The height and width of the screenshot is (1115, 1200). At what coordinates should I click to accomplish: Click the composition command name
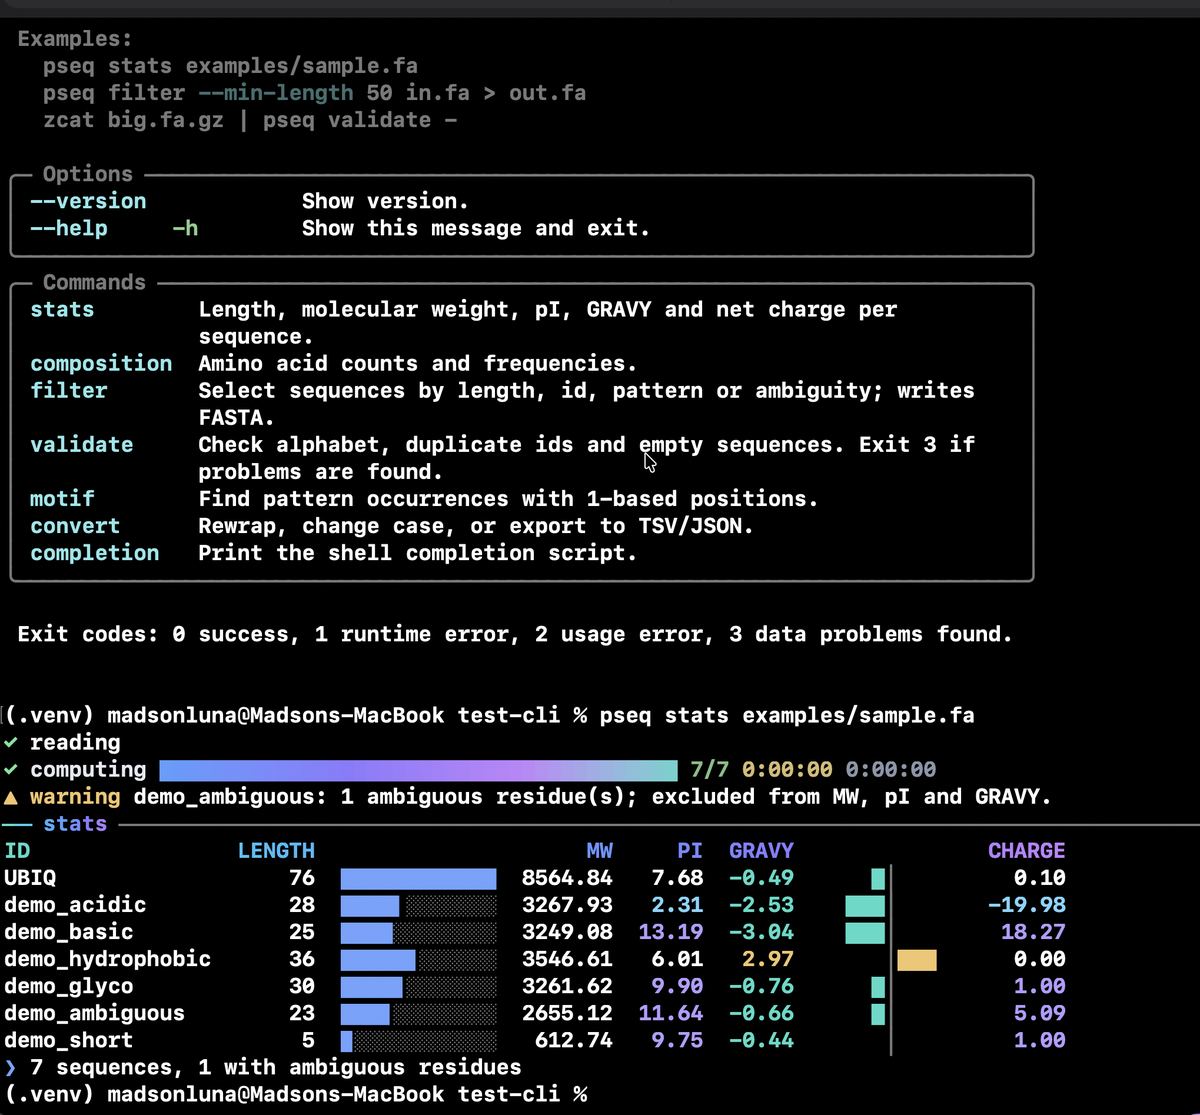(x=101, y=364)
